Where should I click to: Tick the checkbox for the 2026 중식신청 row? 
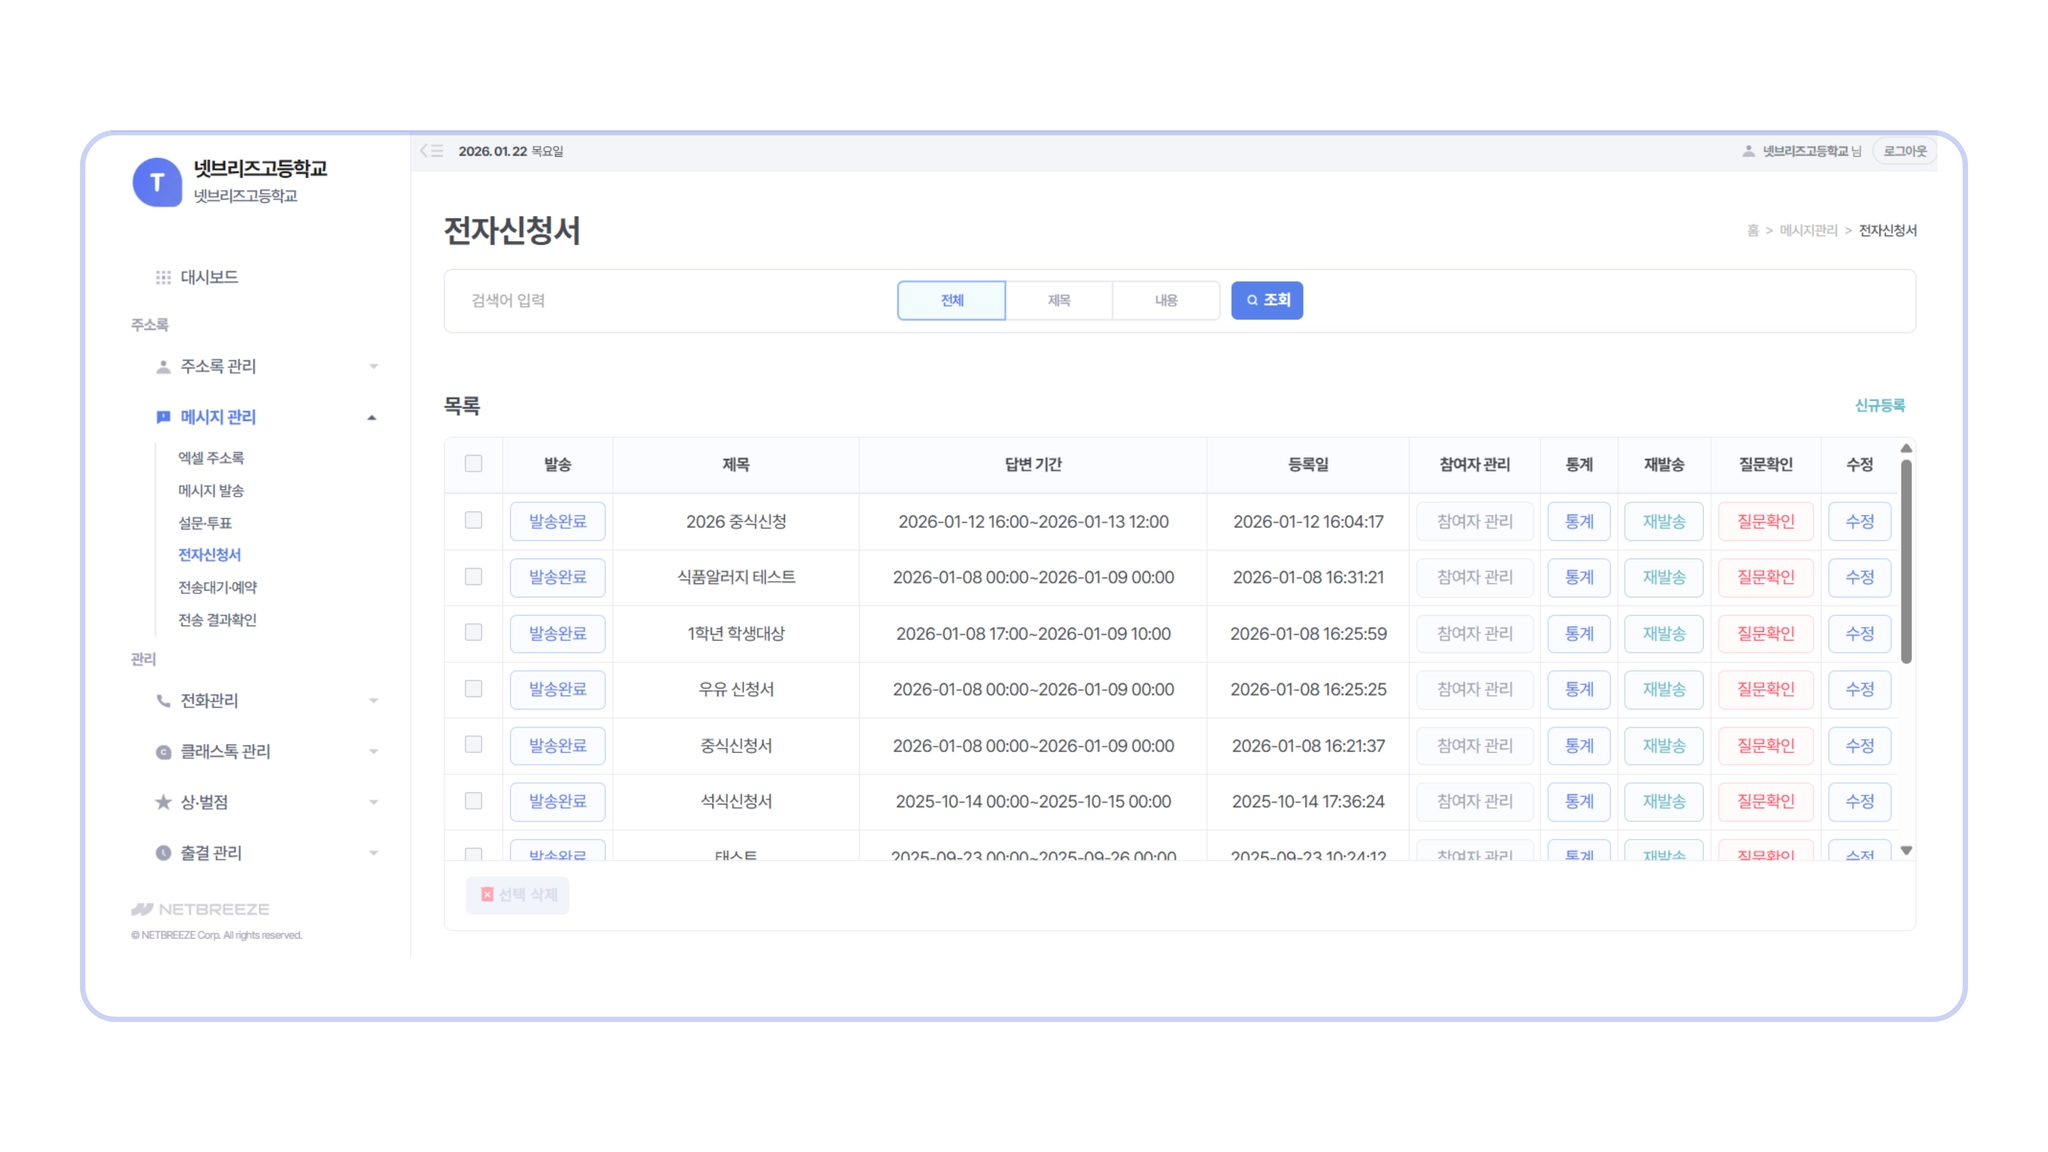[x=473, y=520]
